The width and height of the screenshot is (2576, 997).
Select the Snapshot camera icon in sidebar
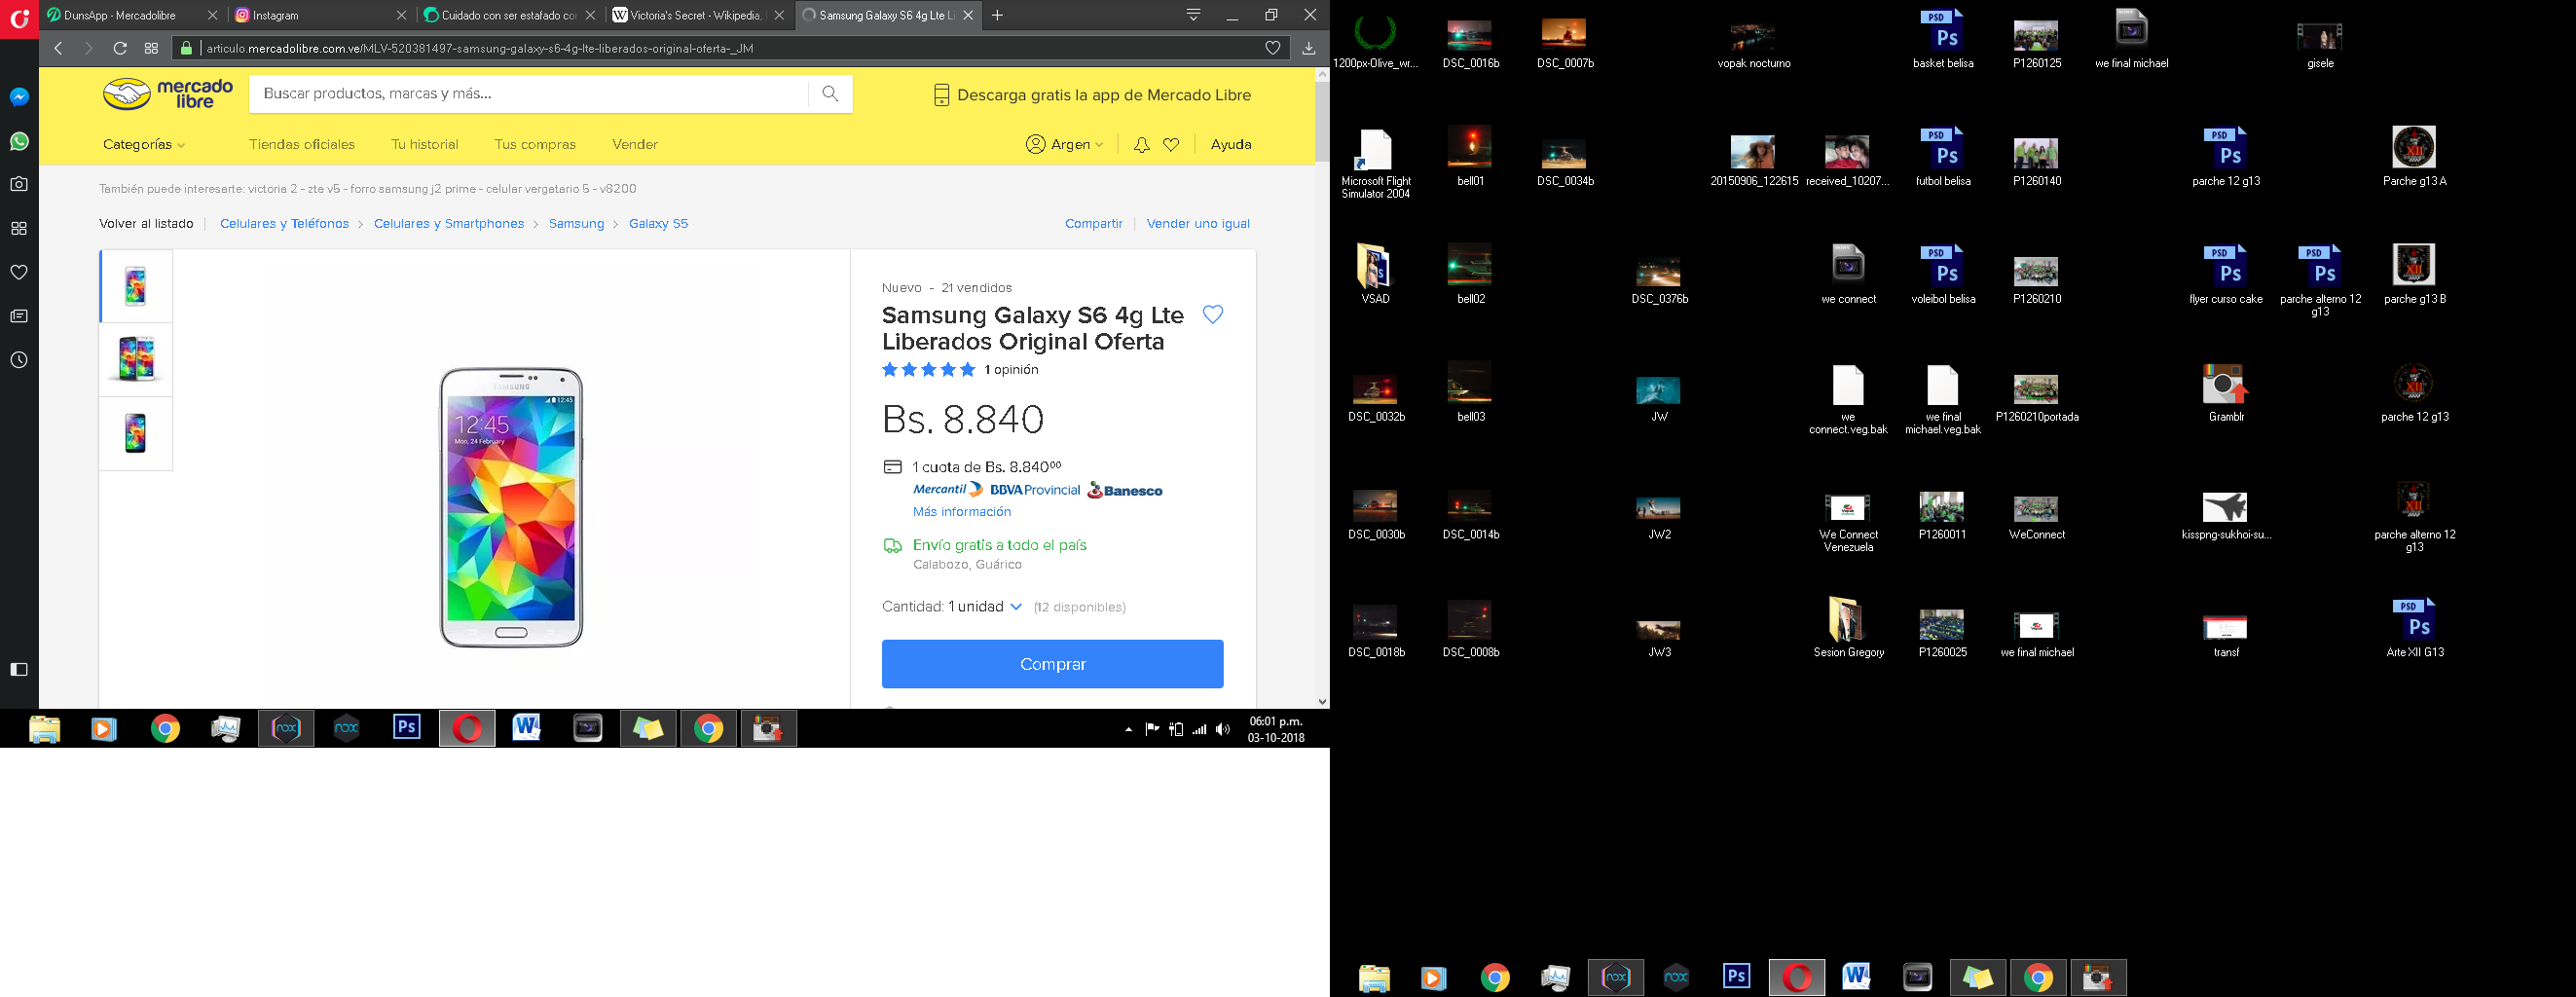tap(18, 183)
